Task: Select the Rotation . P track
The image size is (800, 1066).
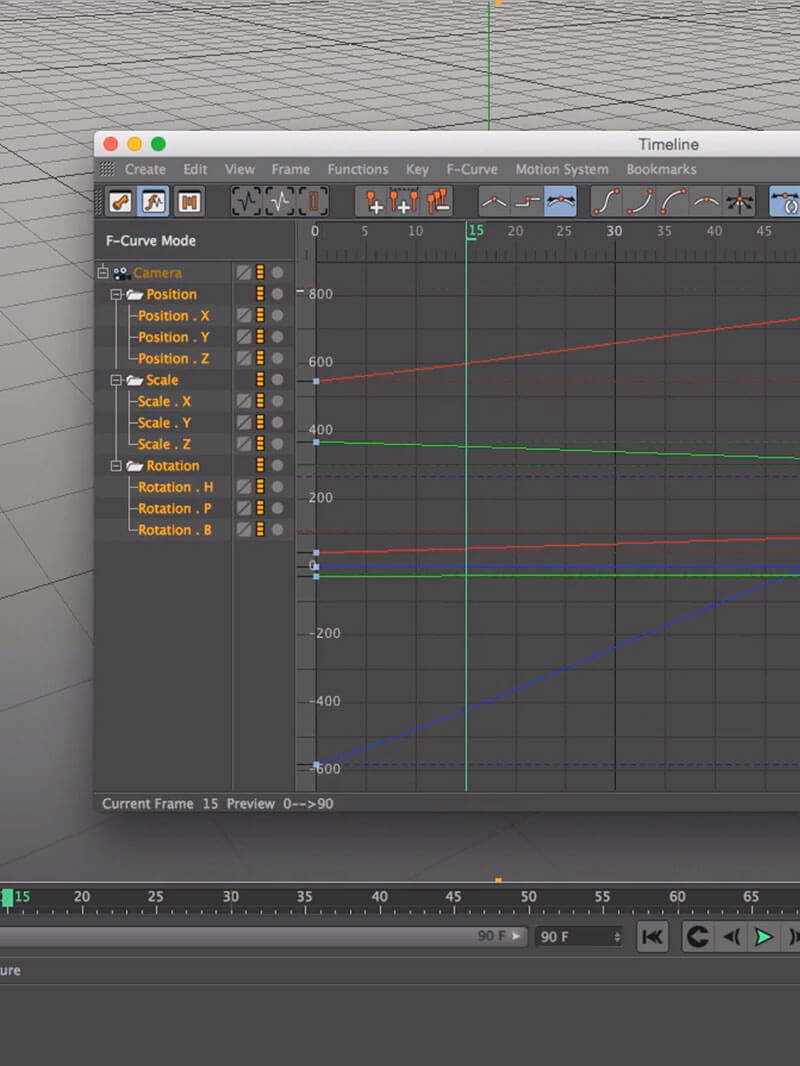Action: click(175, 509)
